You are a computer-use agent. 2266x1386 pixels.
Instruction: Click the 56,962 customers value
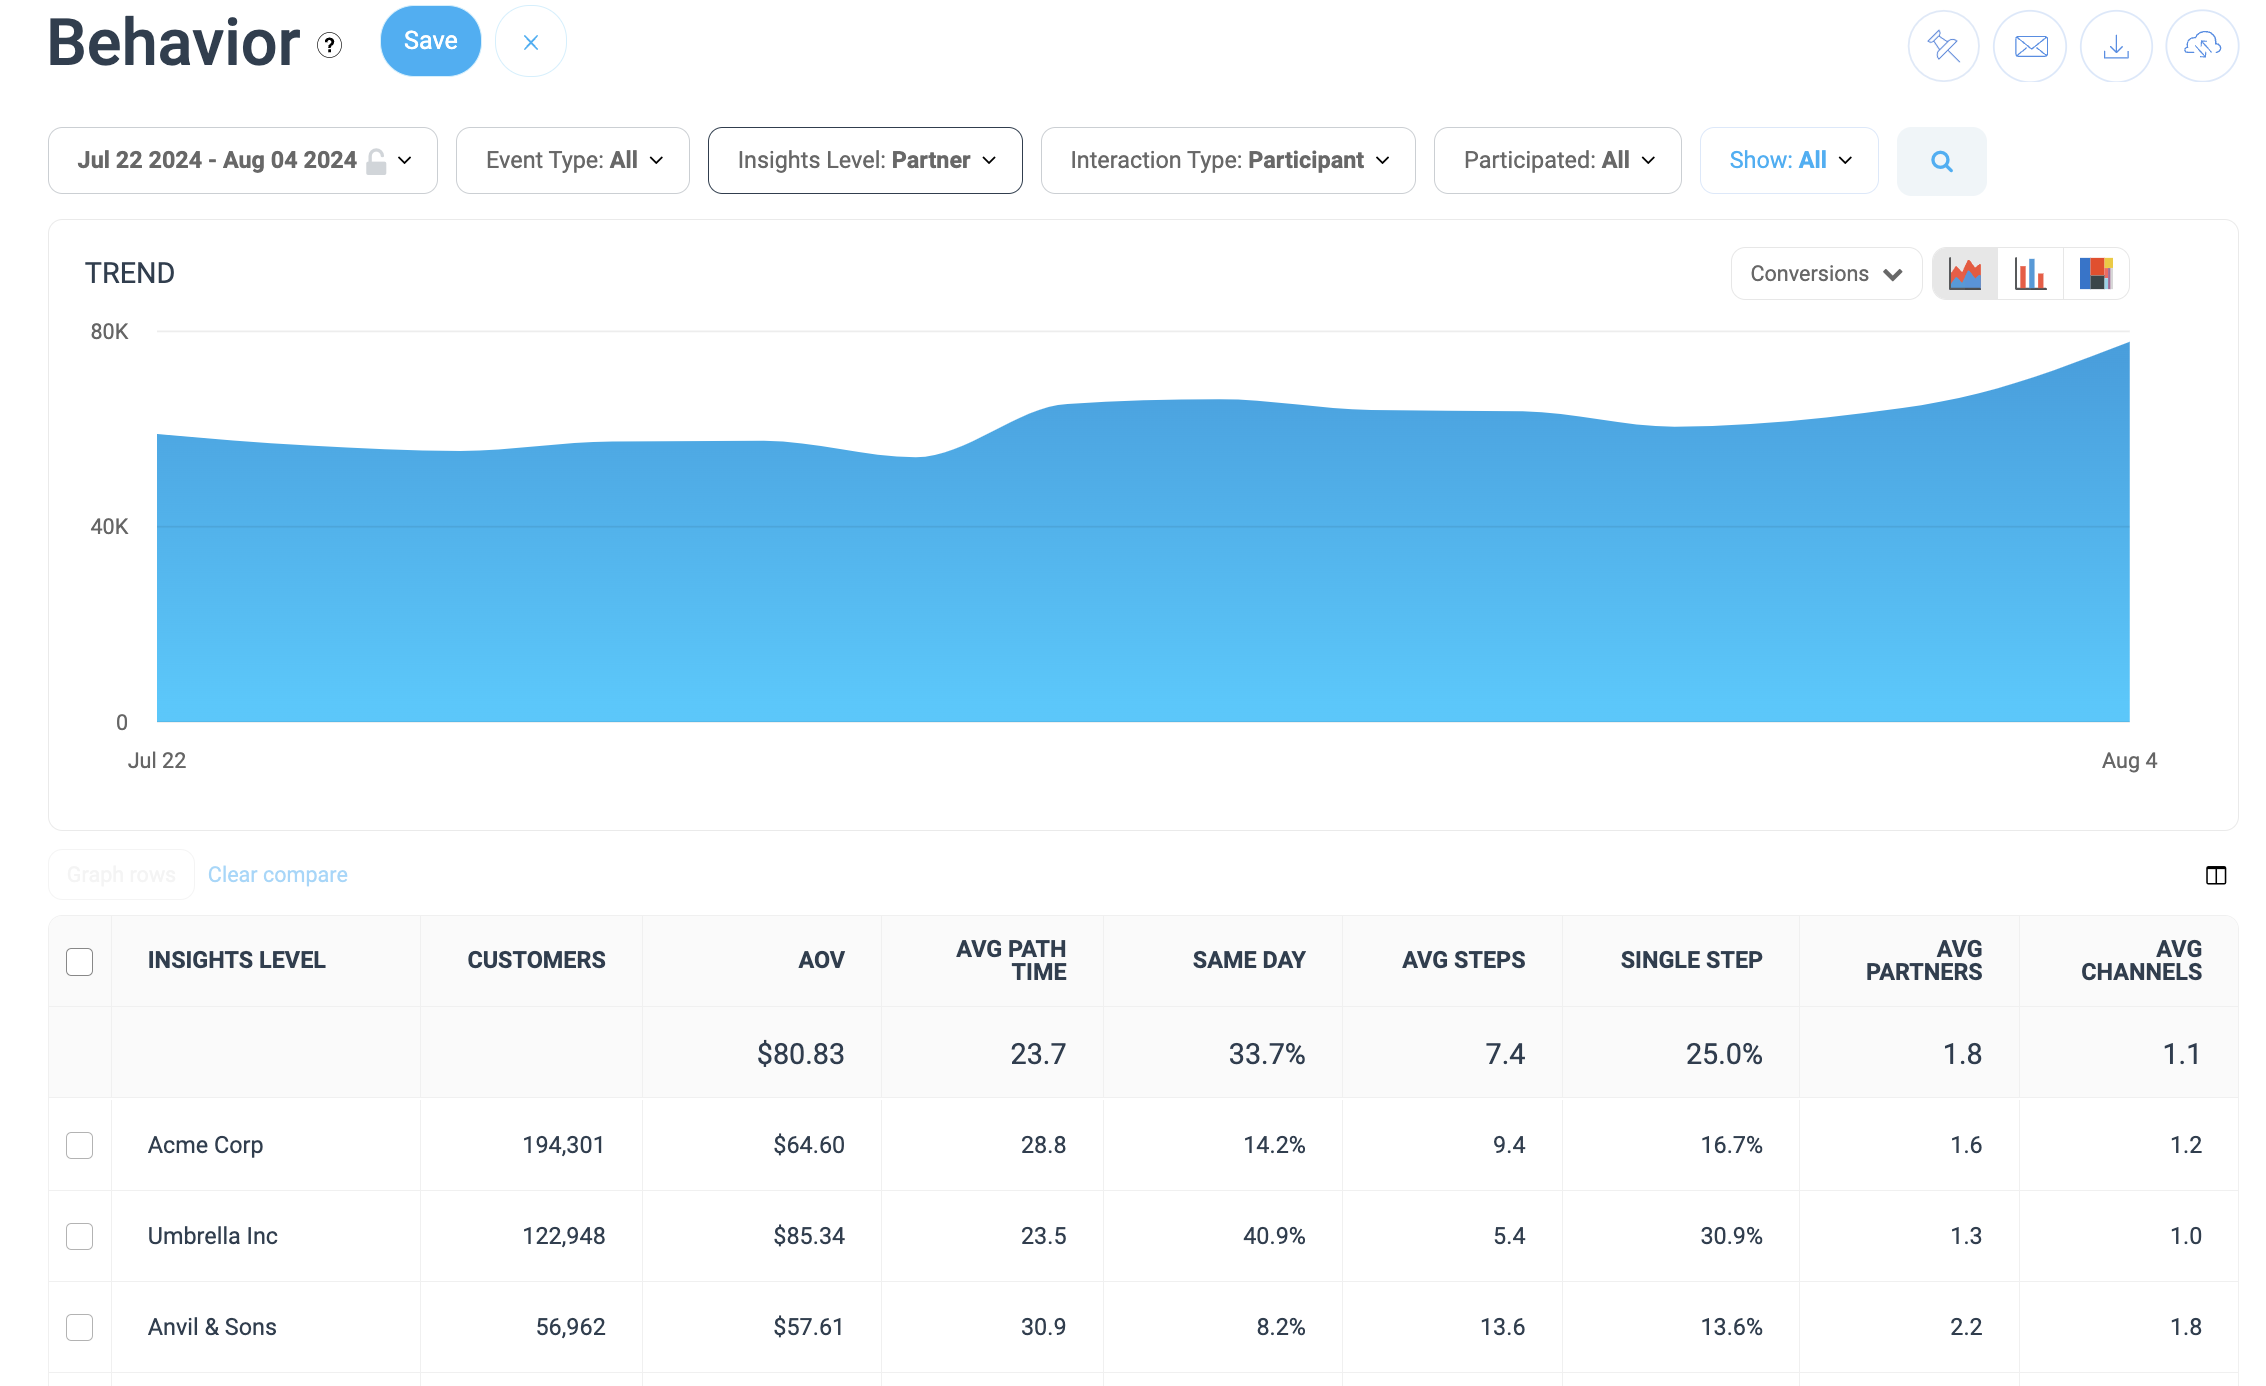[571, 1327]
